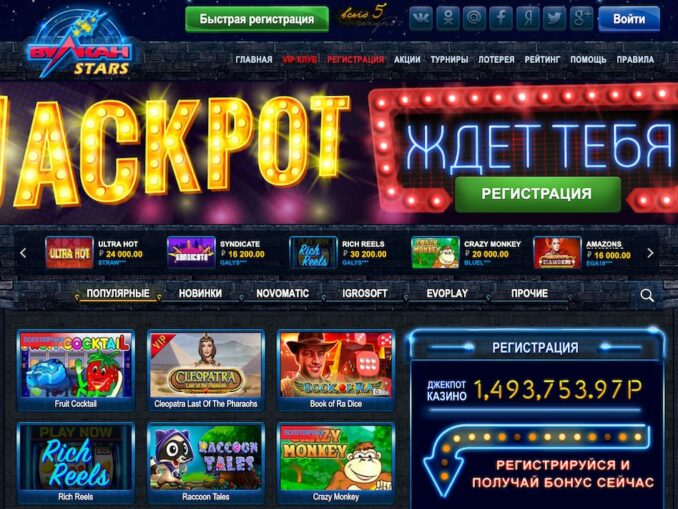This screenshot has height=509, width=678.
Task: Select the NOVOMATIC games tab
Action: click(282, 293)
